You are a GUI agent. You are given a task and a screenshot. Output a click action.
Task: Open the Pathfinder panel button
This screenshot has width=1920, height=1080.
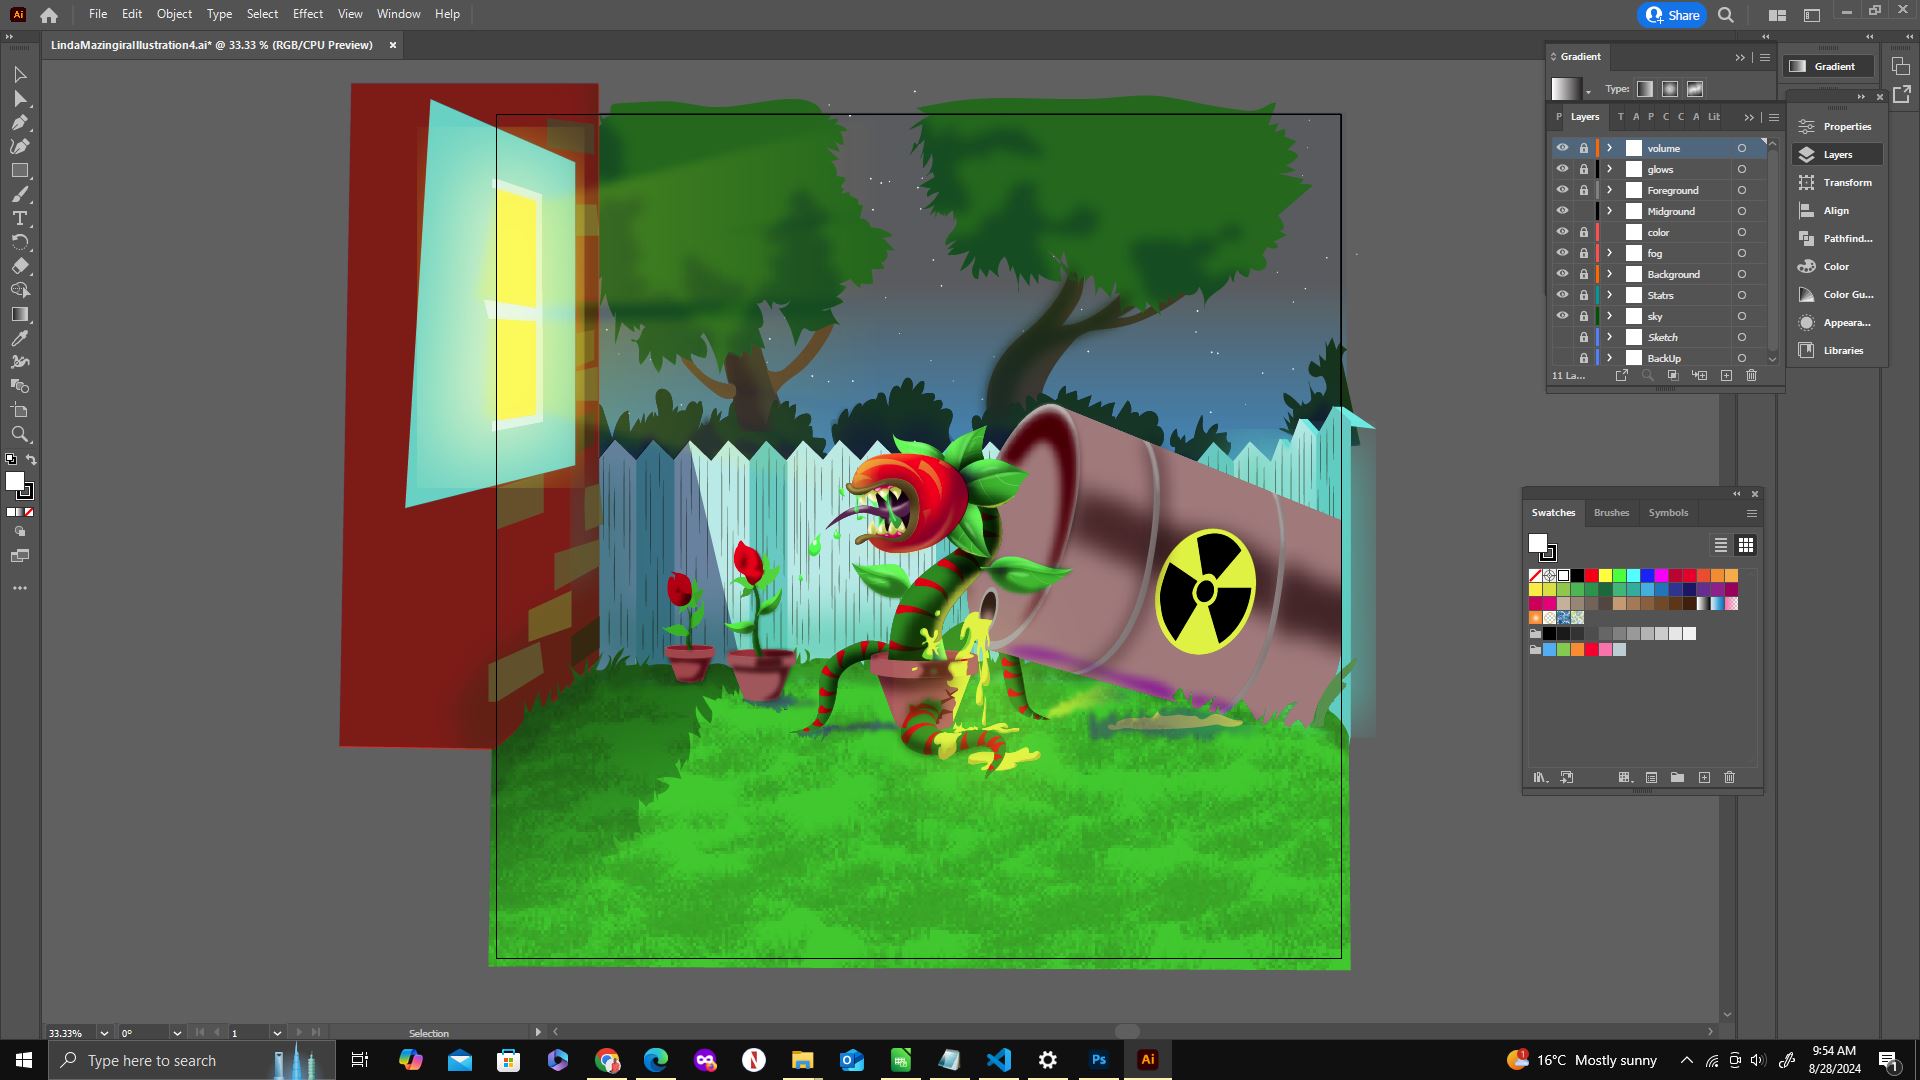click(1837, 239)
